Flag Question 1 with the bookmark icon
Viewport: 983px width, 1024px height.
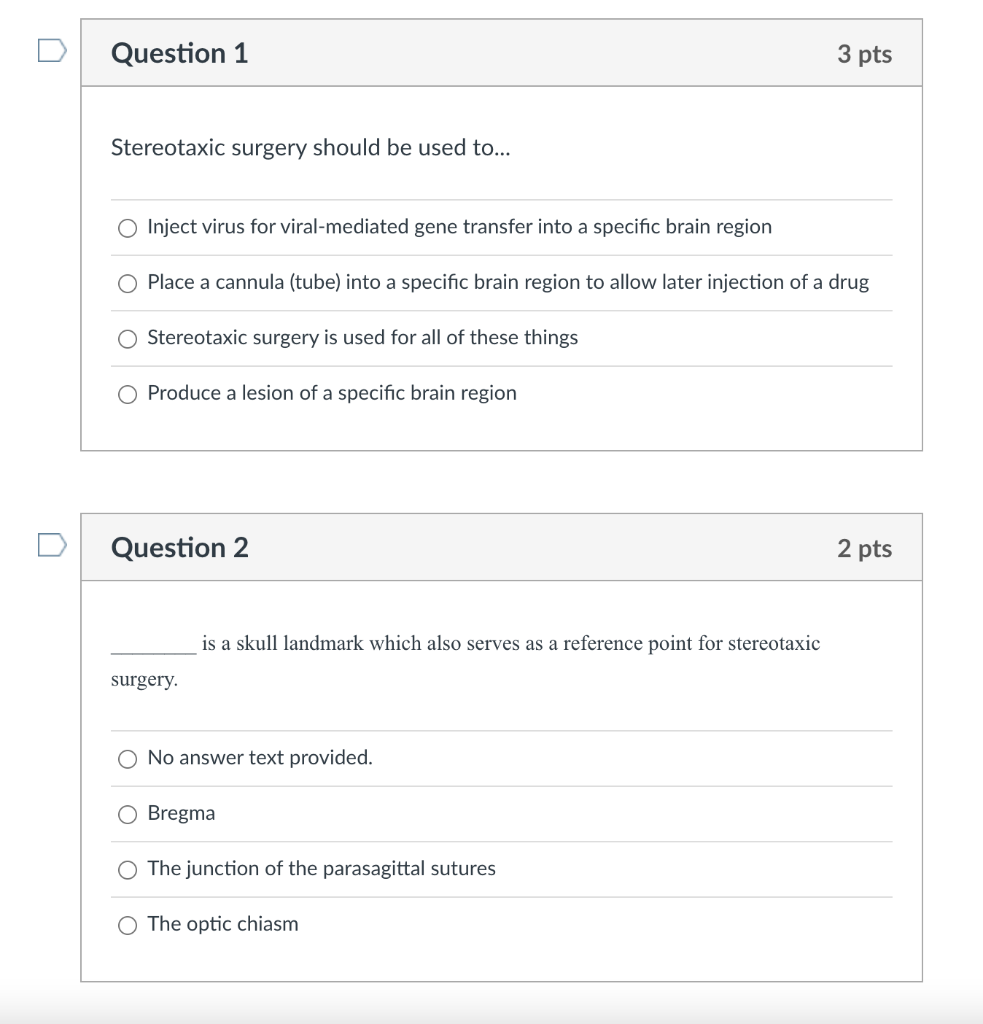pos(52,51)
